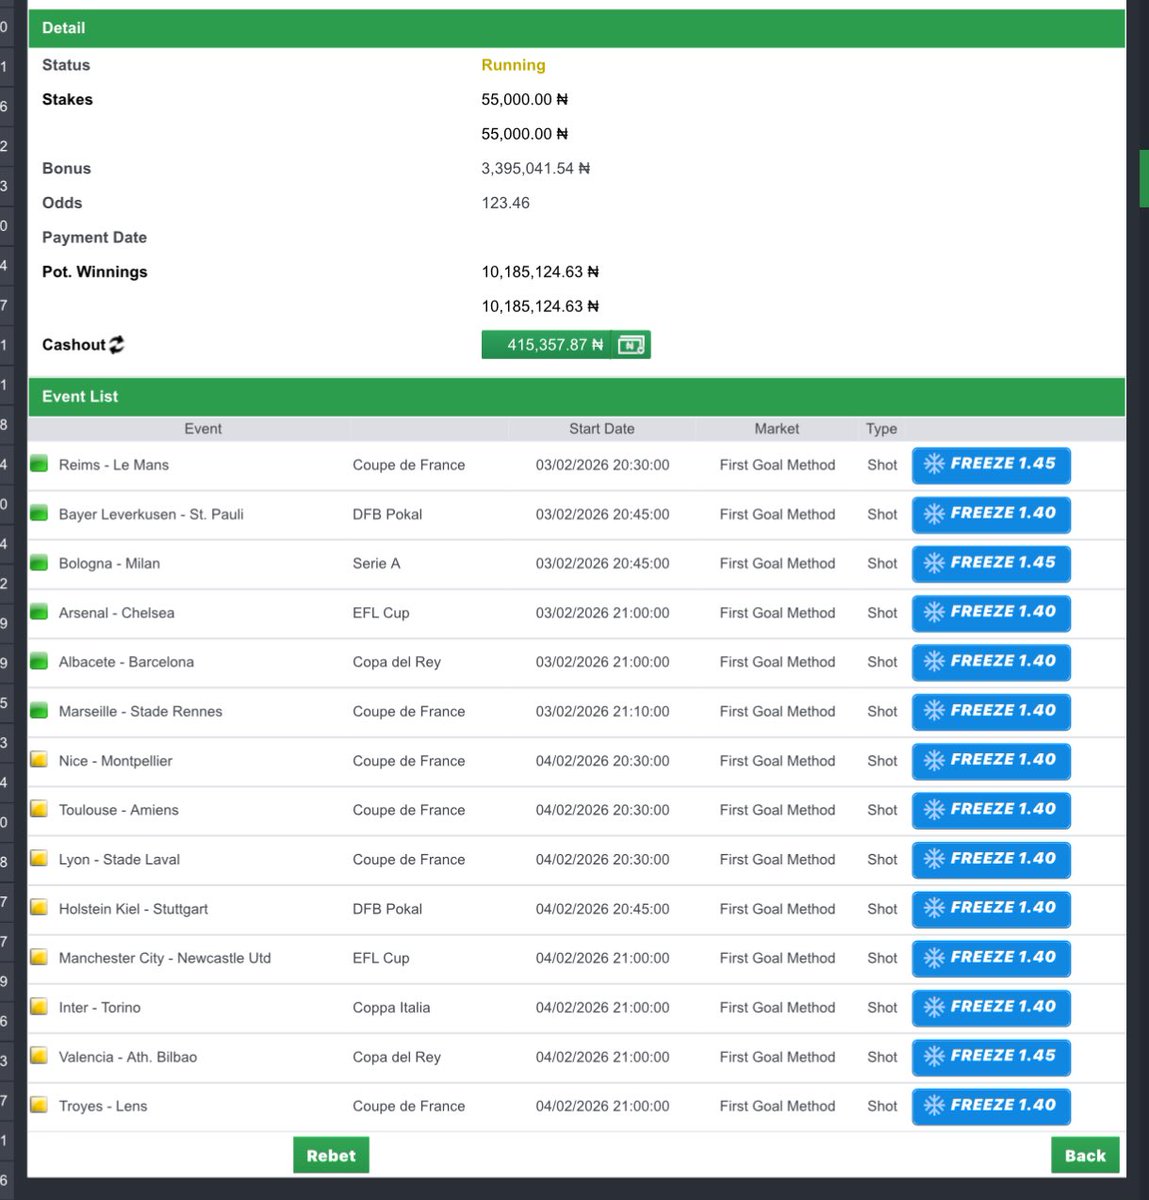The image size is (1149, 1200).
Task: Click yellow status icon for Manchester City - Newcastle
Action: click(x=39, y=957)
